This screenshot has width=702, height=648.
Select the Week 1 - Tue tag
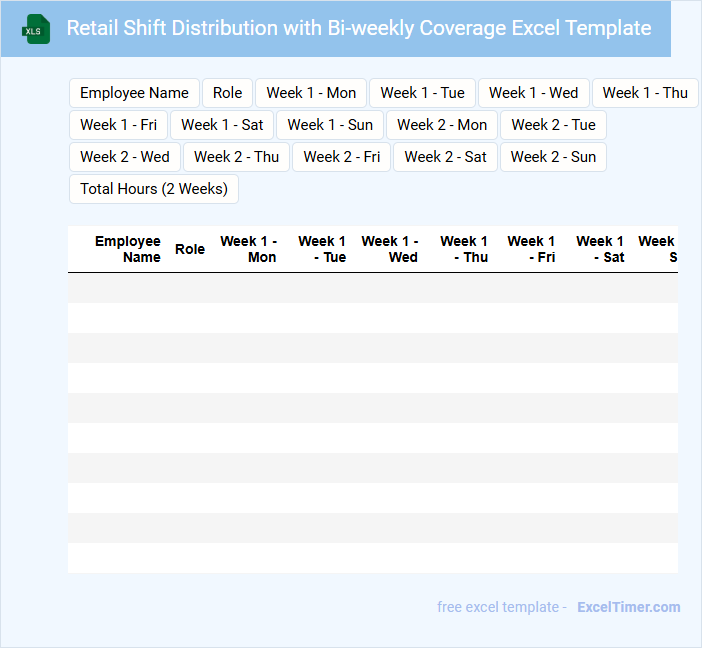coord(423,93)
